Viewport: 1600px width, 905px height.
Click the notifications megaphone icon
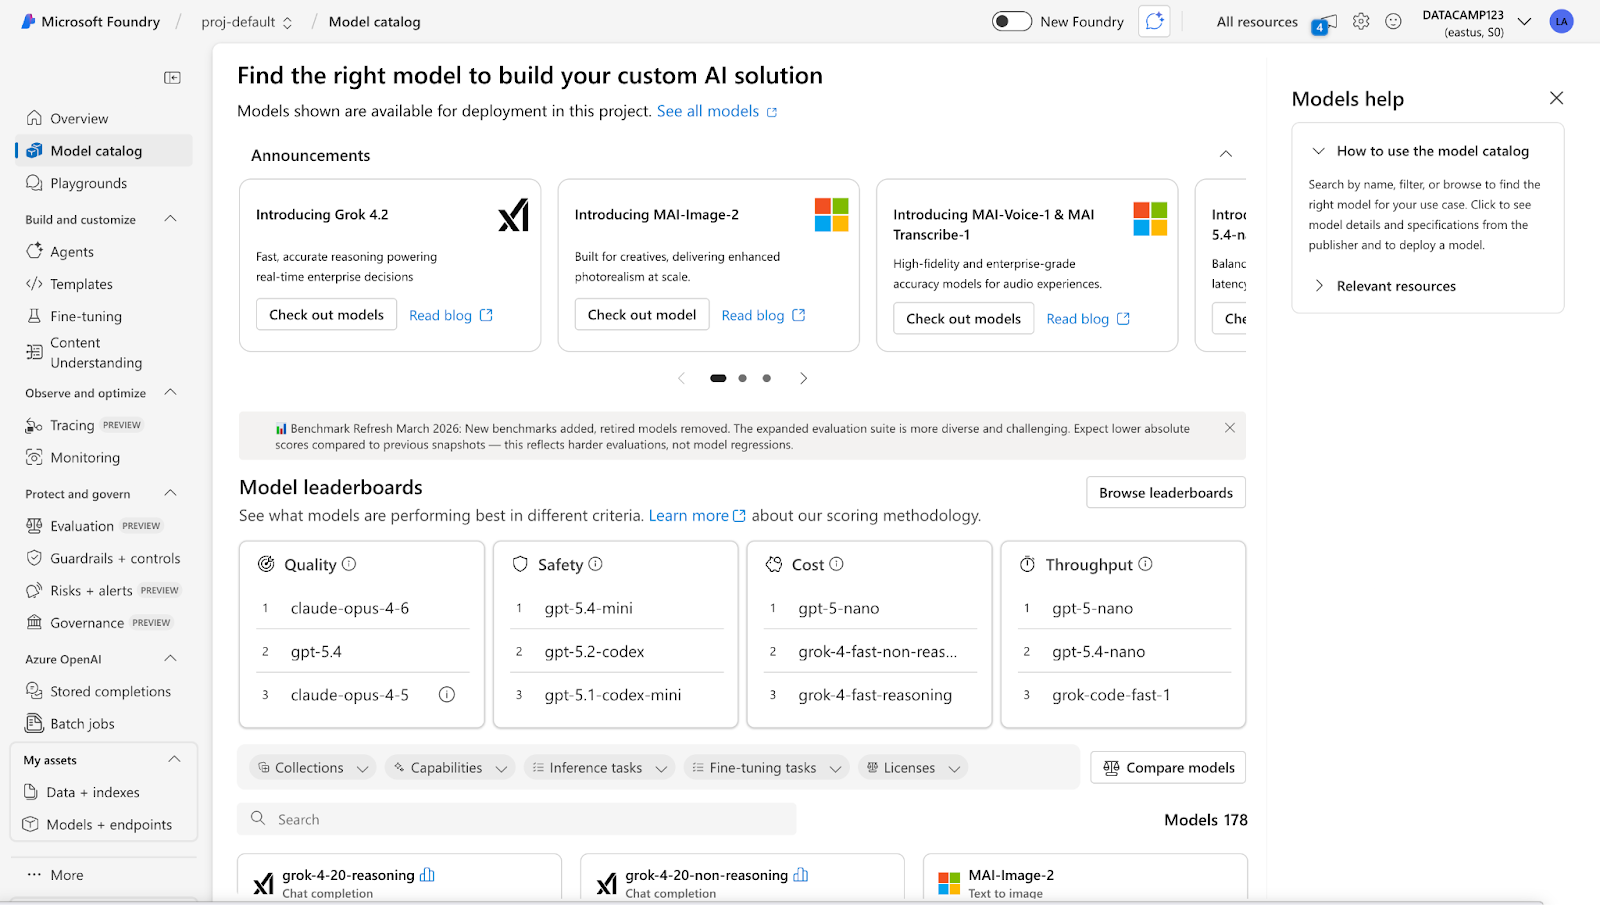tap(1324, 22)
